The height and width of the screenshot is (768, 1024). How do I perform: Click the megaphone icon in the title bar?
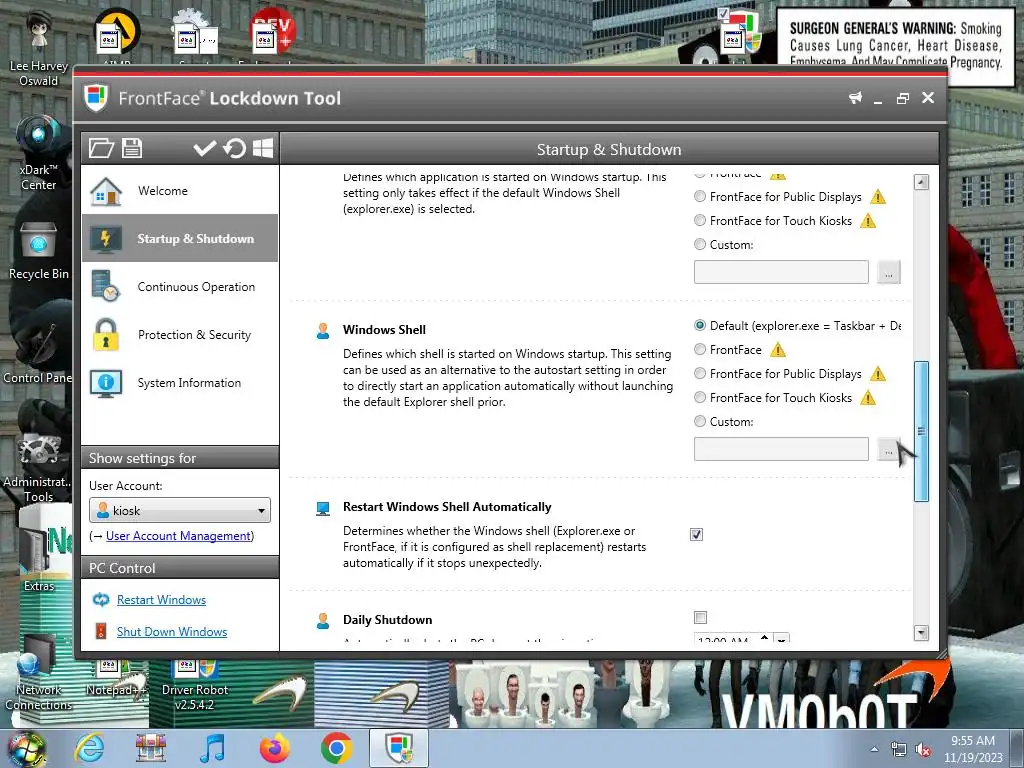(855, 98)
